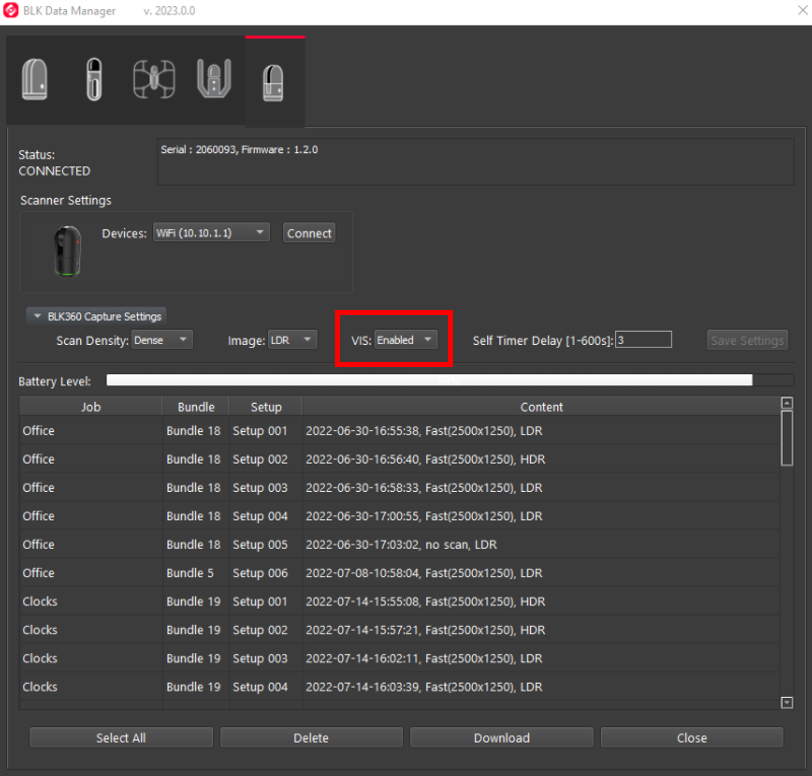The height and width of the screenshot is (776, 812).
Task: Click the Self Timer Delay input field
Action: tap(643, 339)
